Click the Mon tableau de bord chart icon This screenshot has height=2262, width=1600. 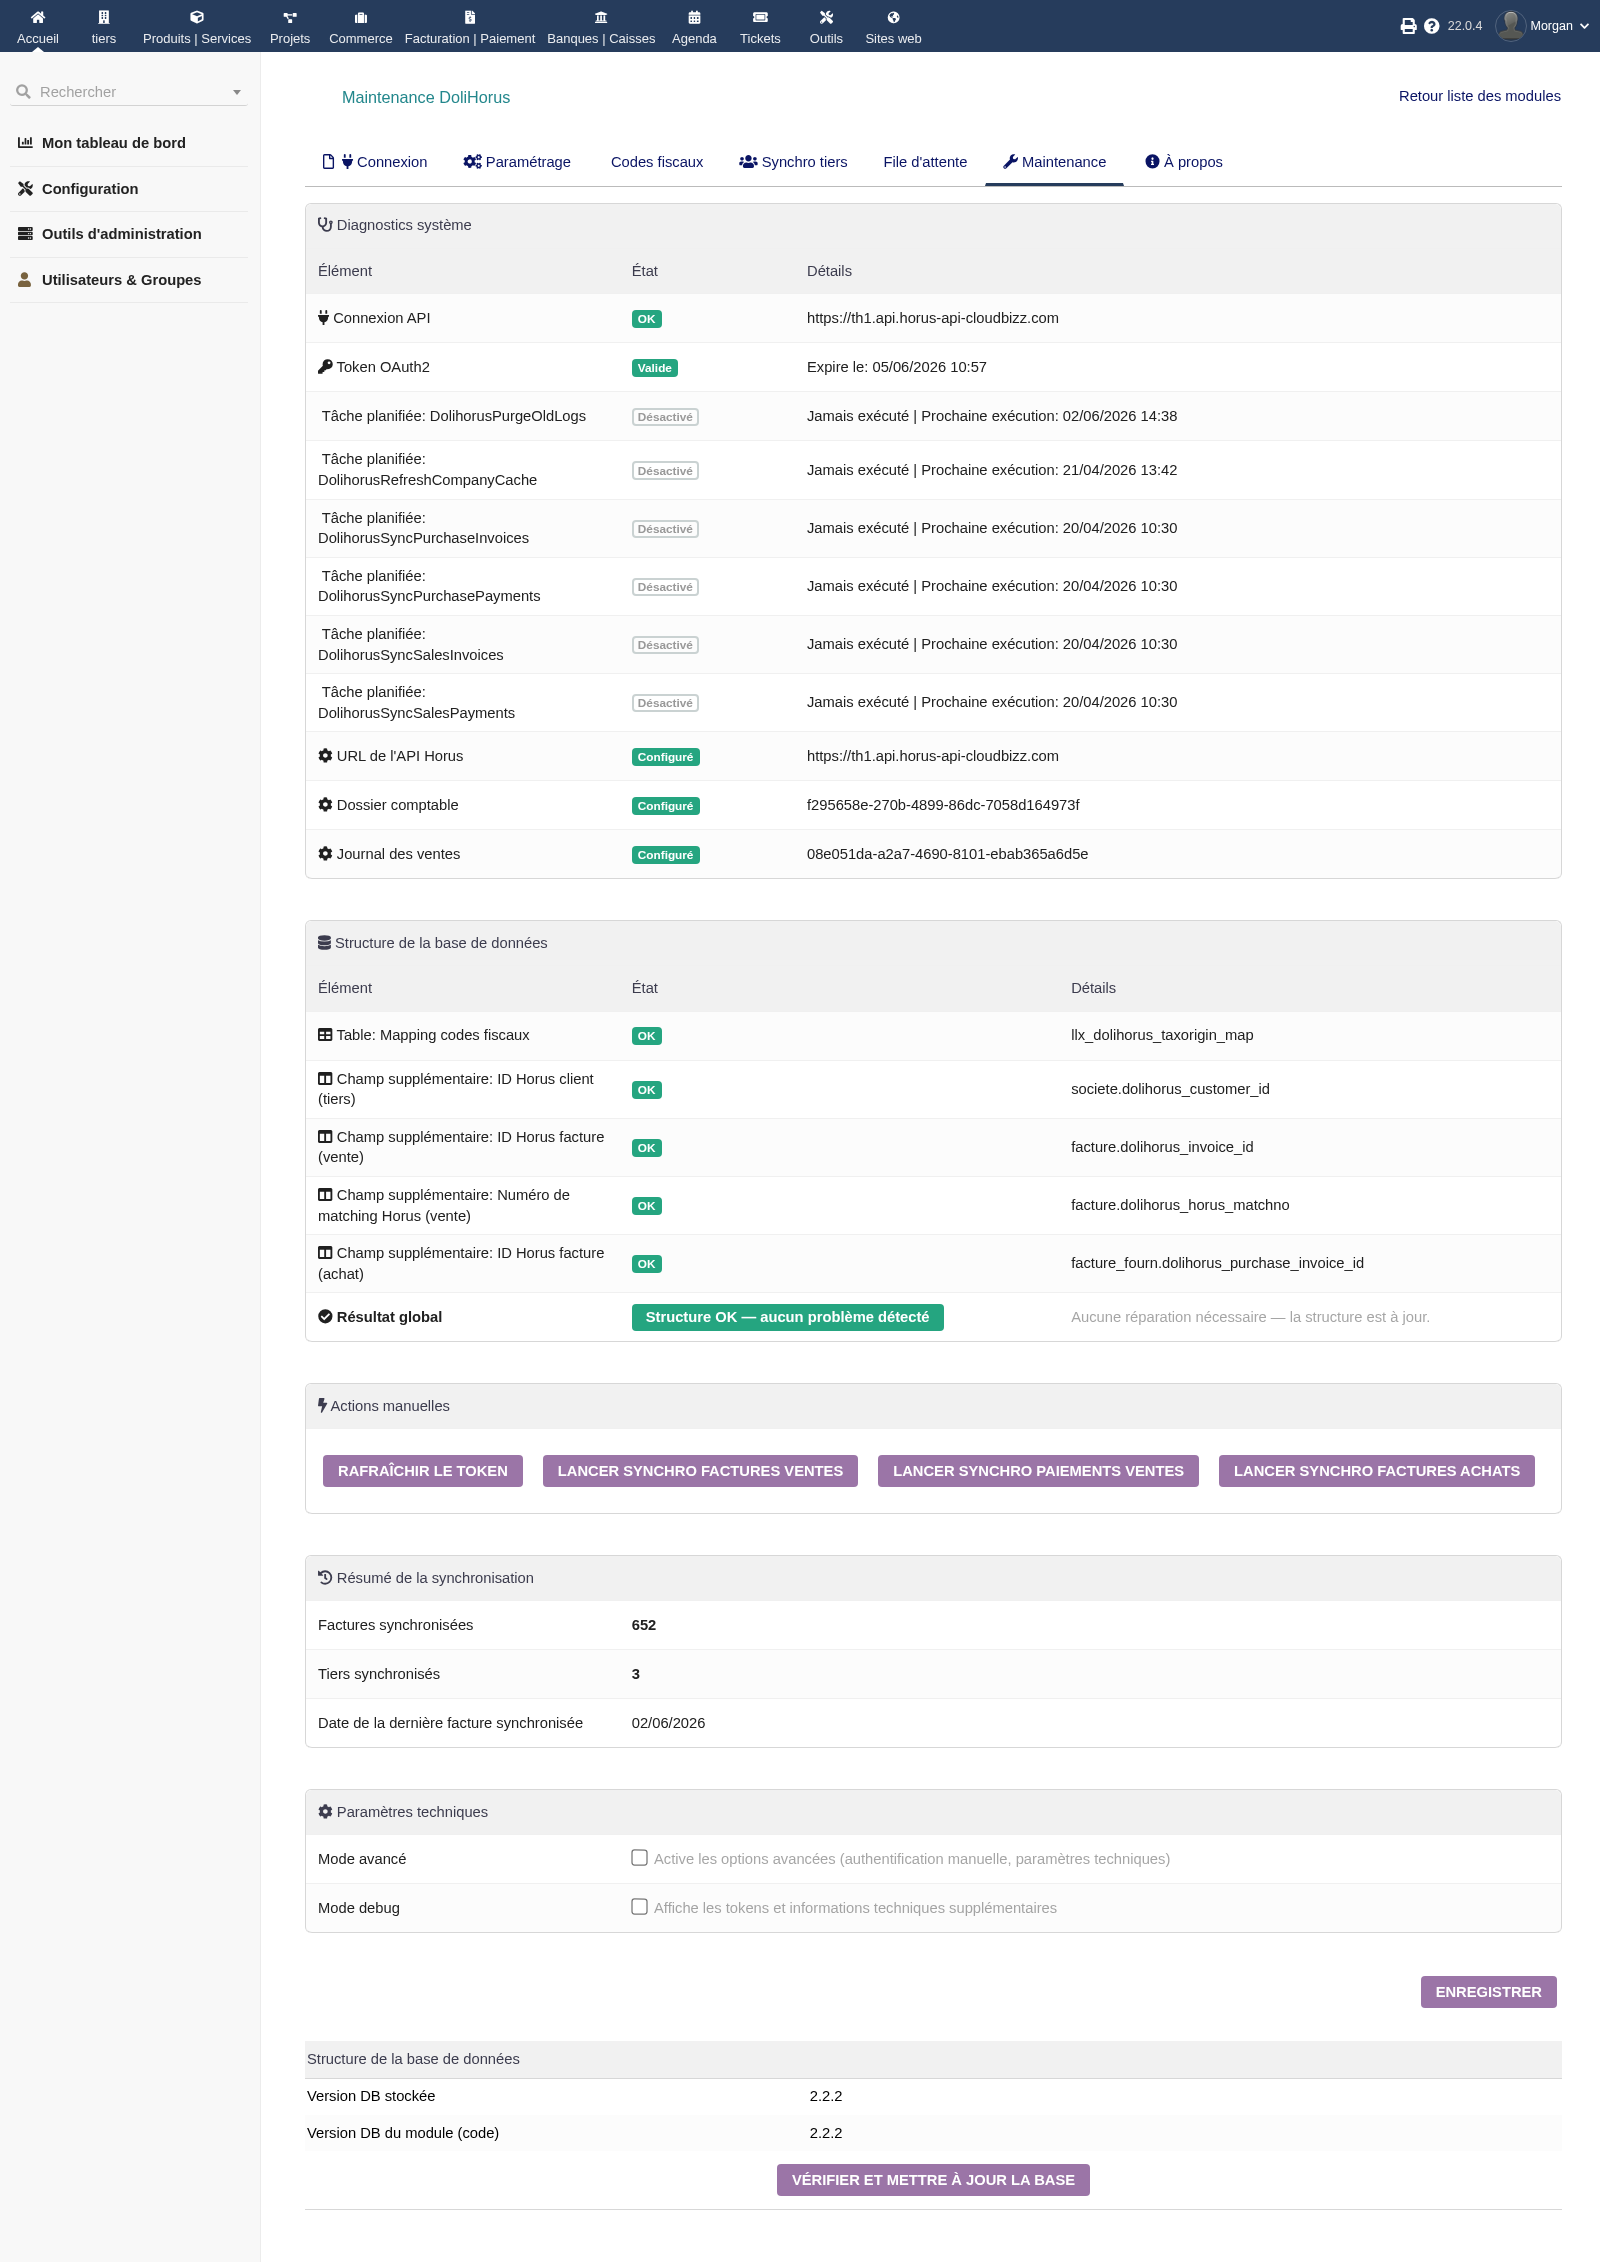point(25,143)
